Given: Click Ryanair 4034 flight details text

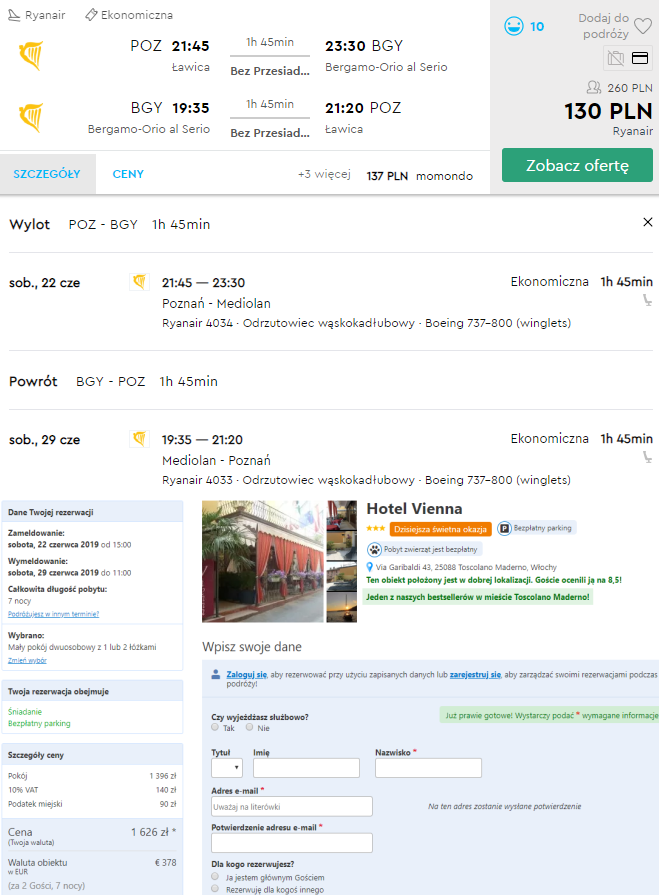Looking at the screenshot, I should (366, 323).
